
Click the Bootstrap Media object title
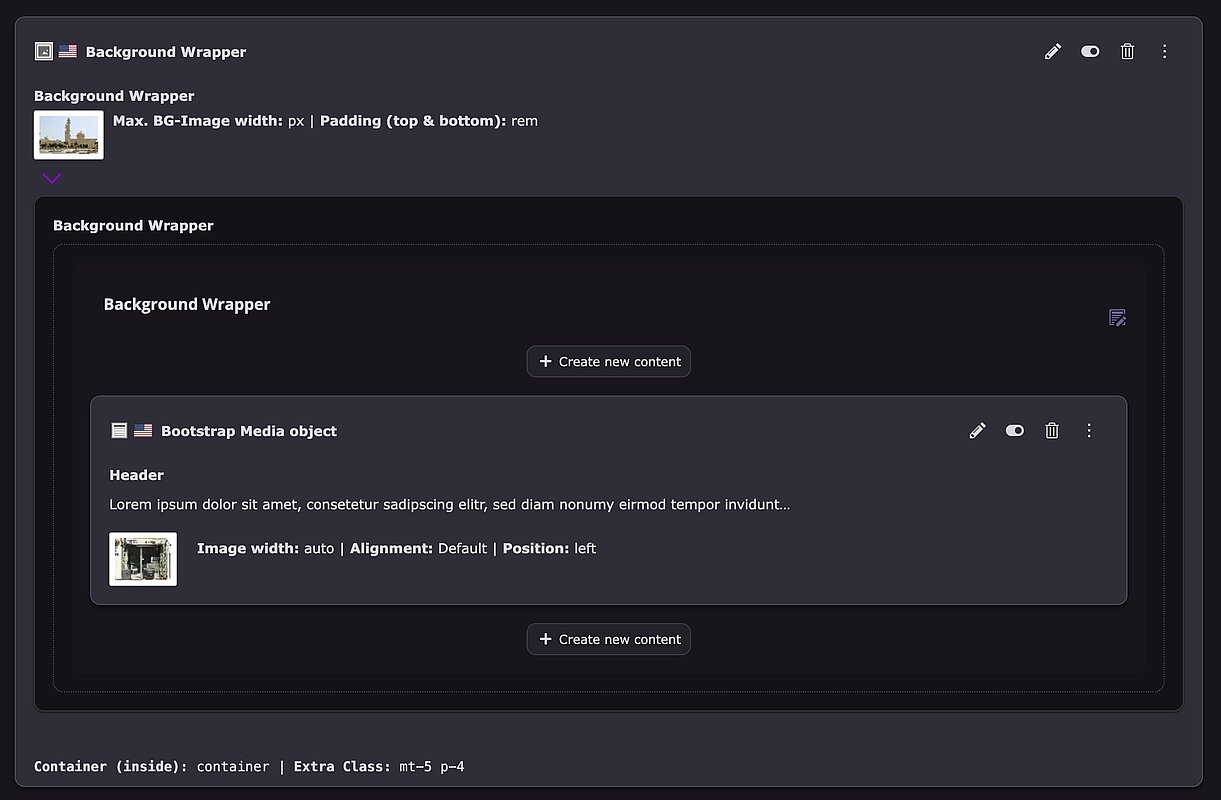pos(248,431)
